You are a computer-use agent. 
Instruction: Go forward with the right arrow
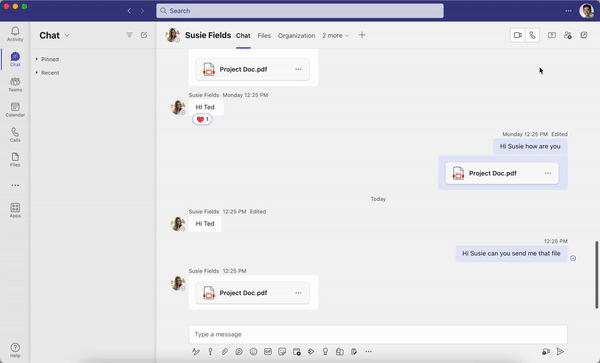click(x=142, y=11)
